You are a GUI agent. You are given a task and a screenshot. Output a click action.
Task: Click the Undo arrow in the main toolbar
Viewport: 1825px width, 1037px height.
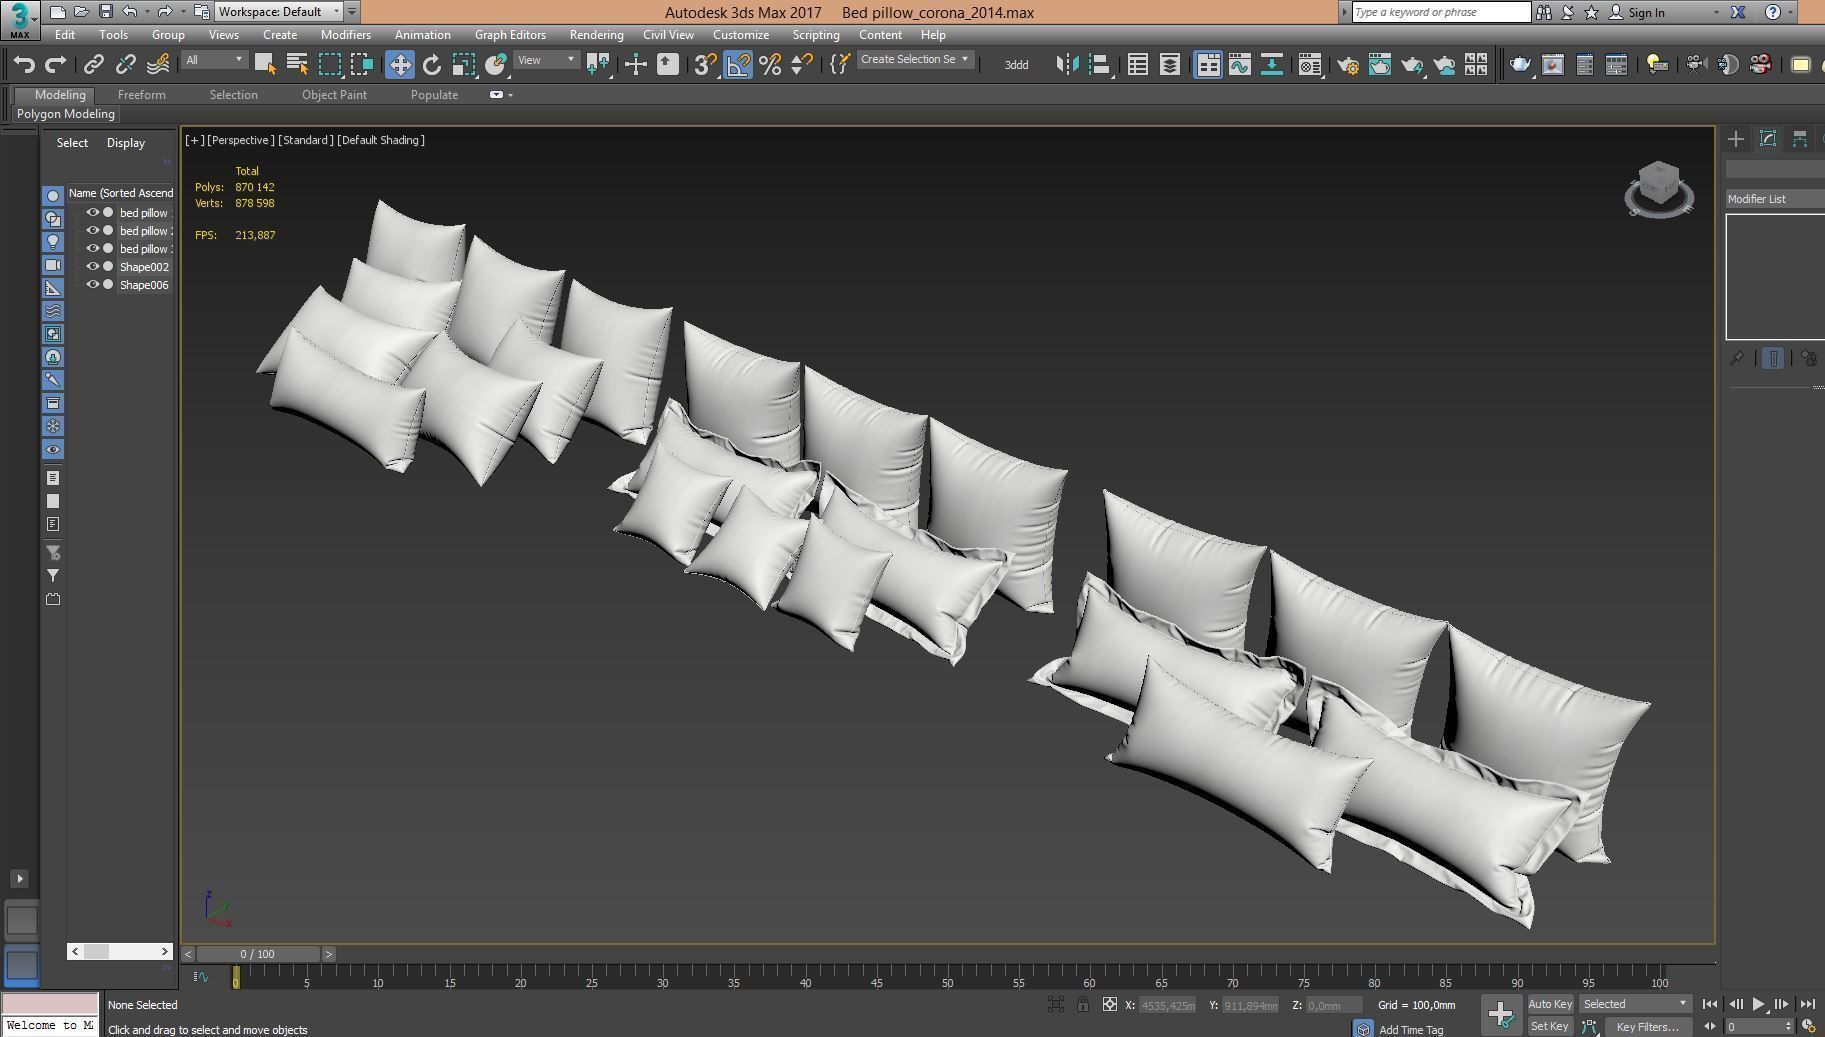coord(24,65)
